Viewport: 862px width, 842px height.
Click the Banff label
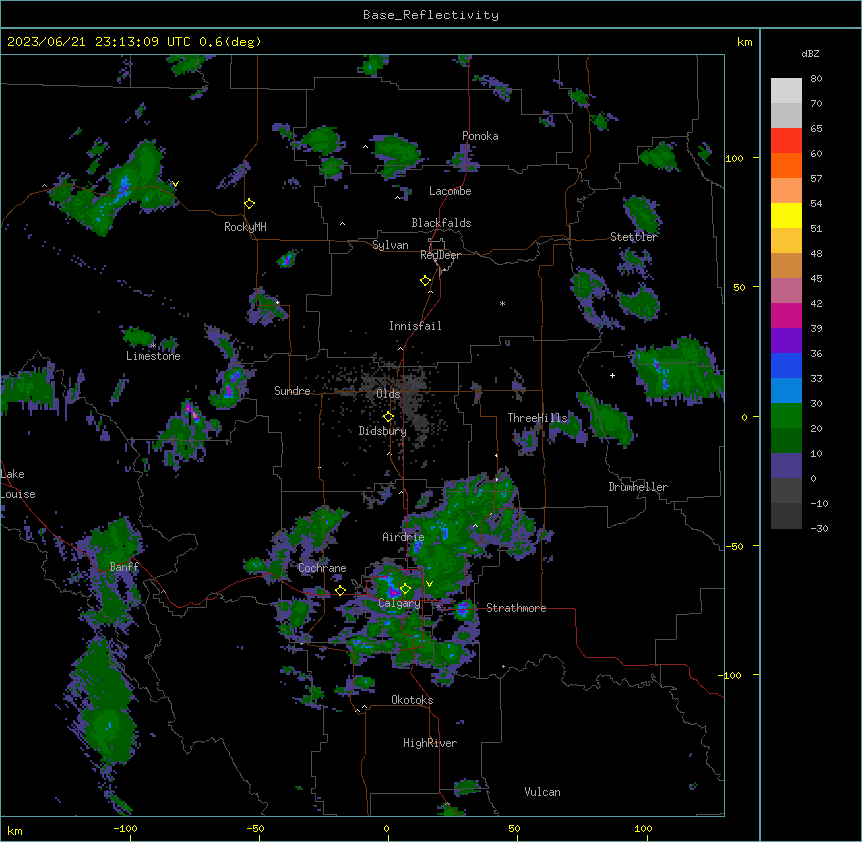point(124,567)
